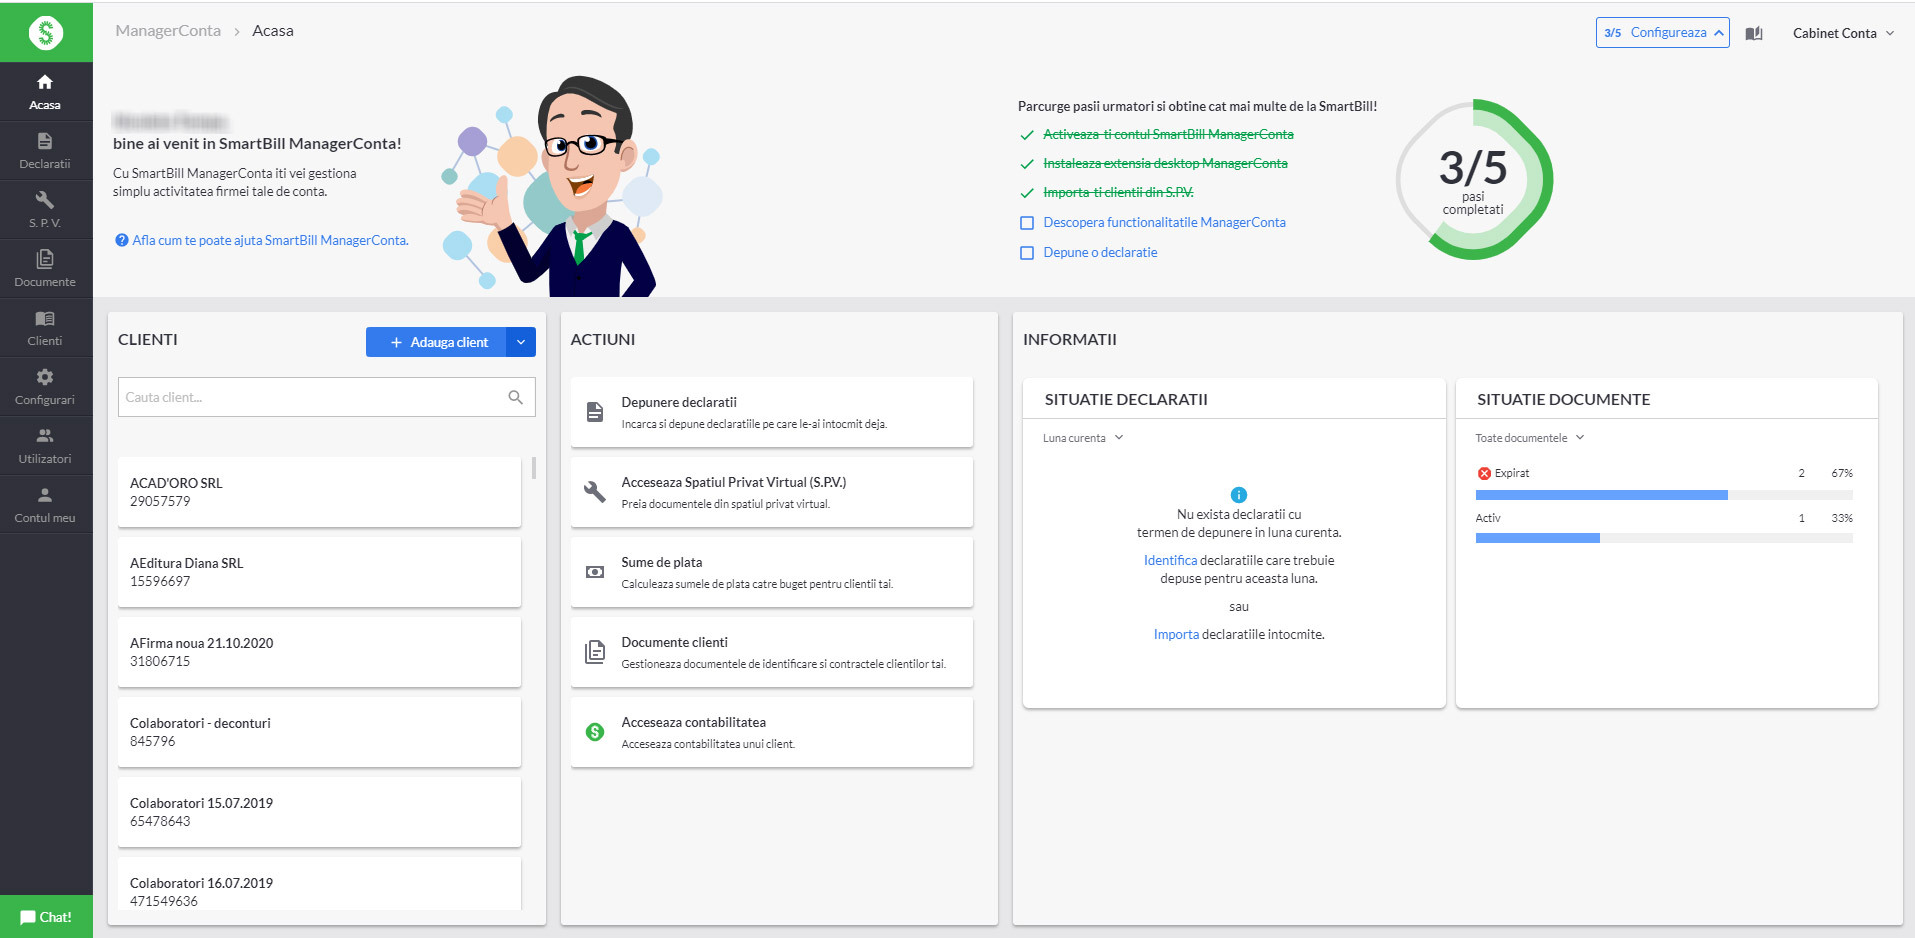The height and width of the screenshot is (938, 1915).
Task: Open Utilizatori in the sidebar
Action: (x=45, y=446)
